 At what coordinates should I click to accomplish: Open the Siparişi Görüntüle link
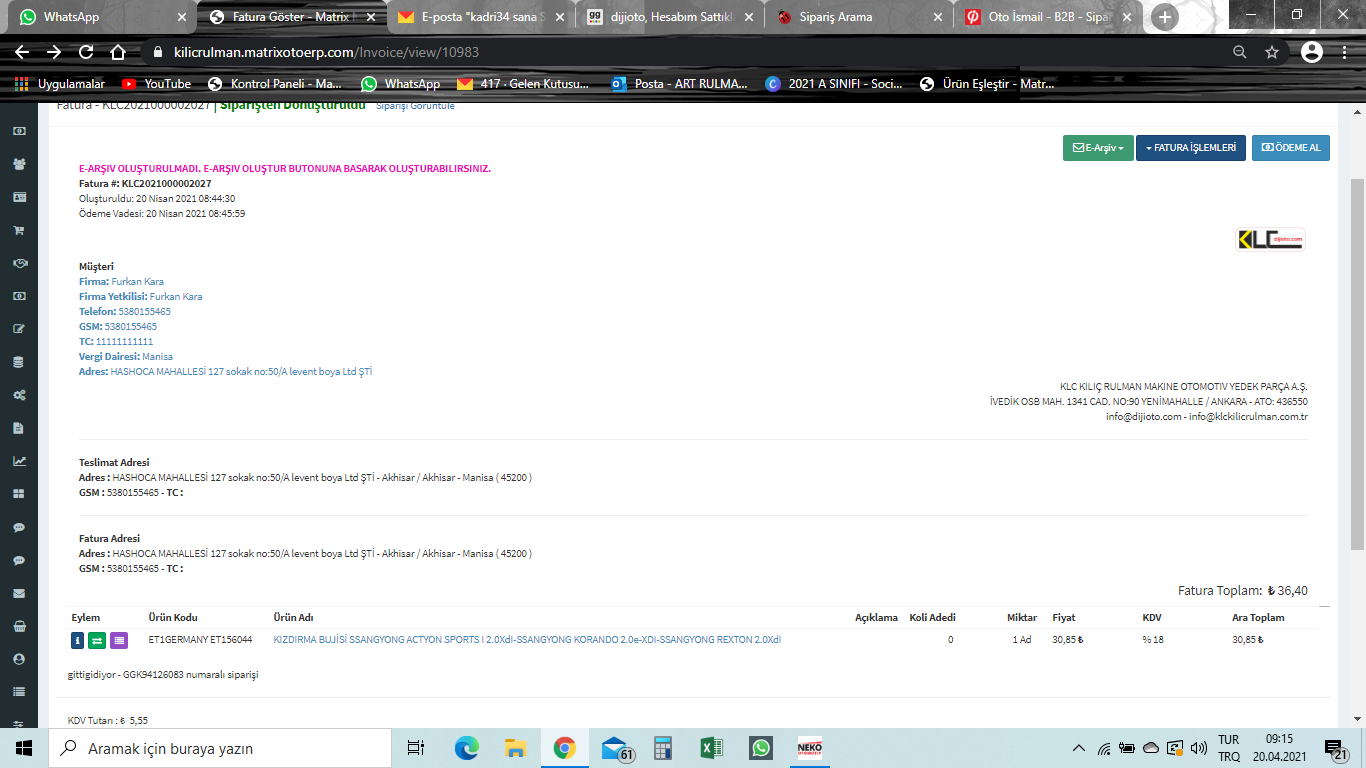coord(415,106)
